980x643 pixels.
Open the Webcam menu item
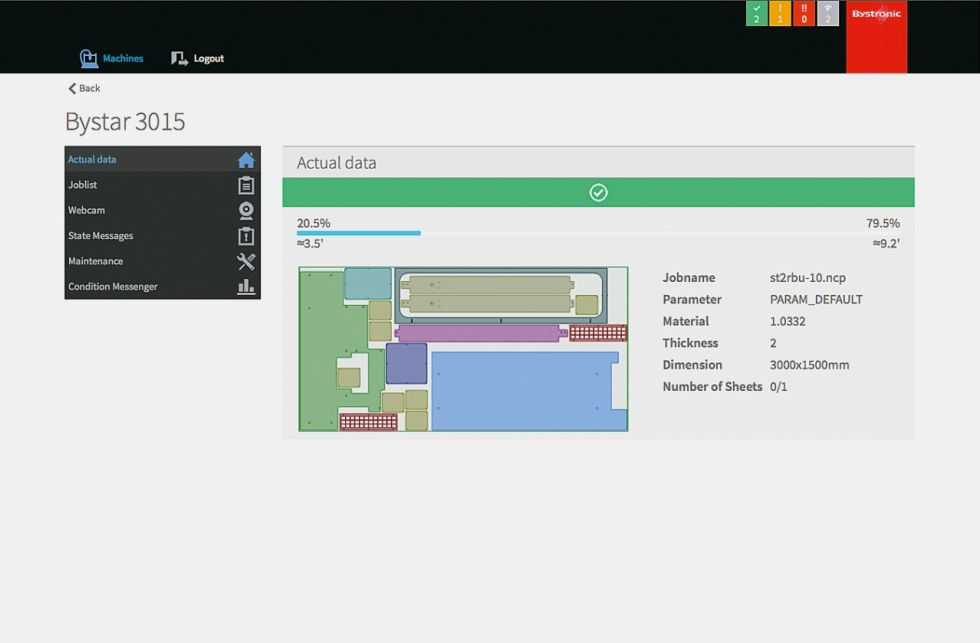(162, 211)
